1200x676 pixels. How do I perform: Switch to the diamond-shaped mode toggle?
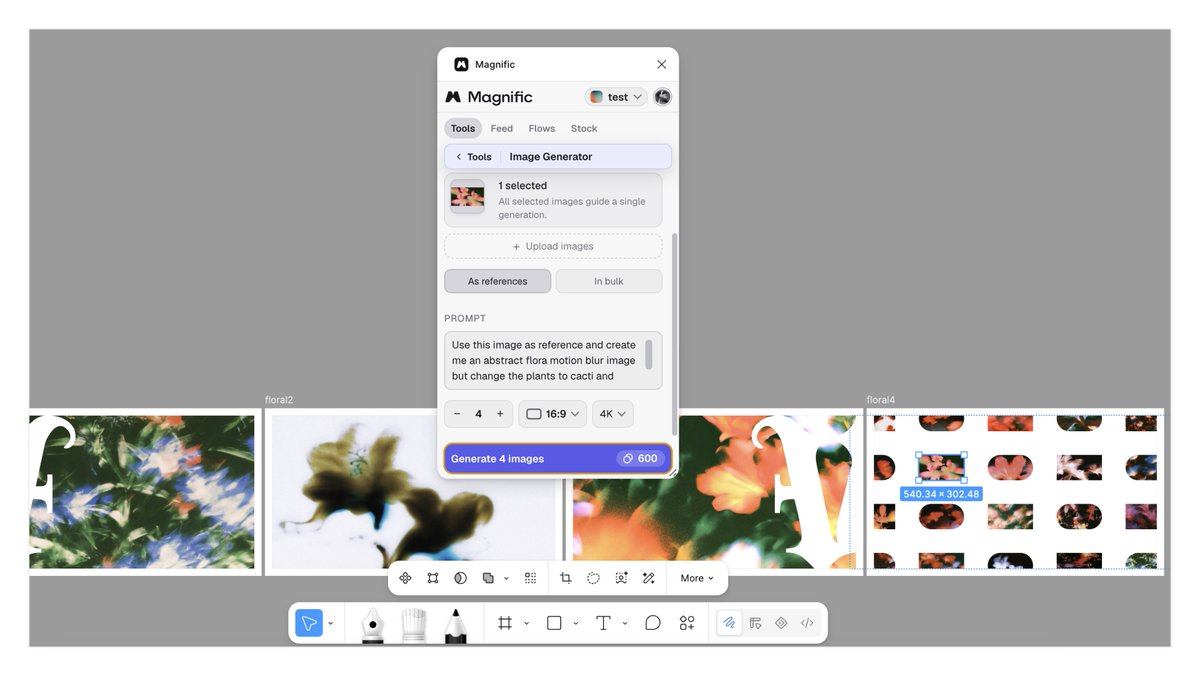(x=781, y=623)
